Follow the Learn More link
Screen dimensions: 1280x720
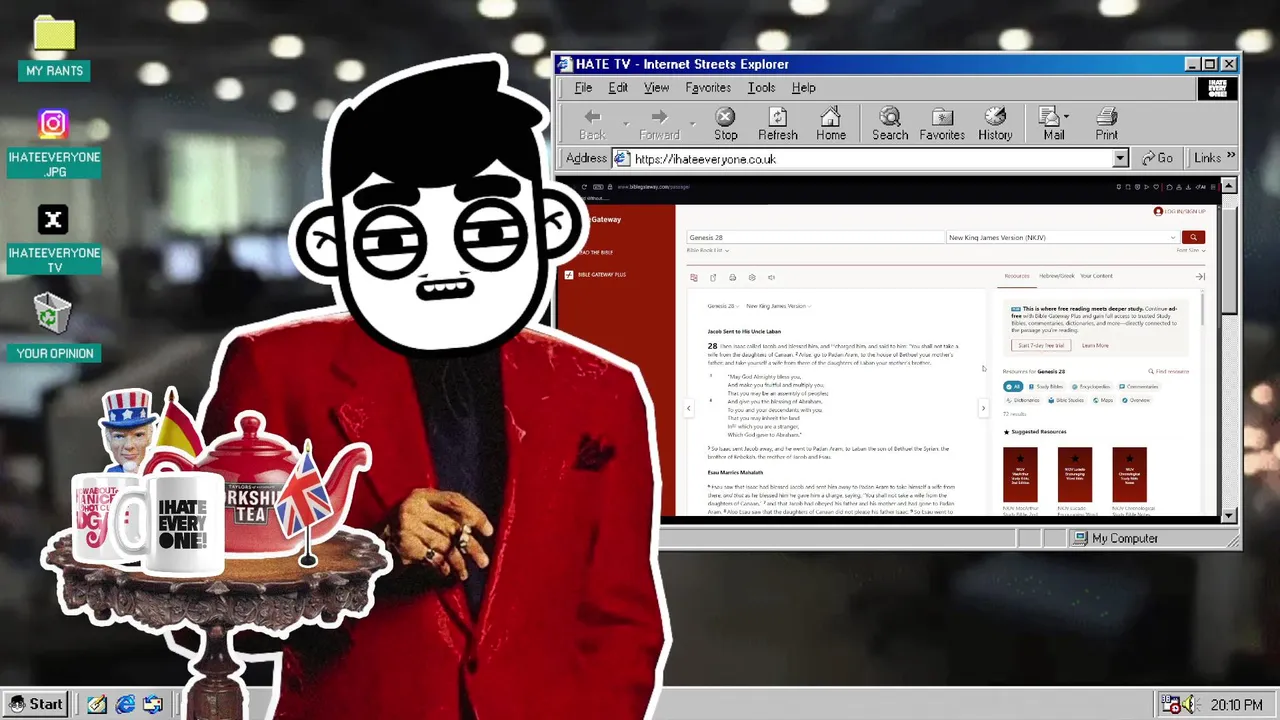[x=1095, y=345]
